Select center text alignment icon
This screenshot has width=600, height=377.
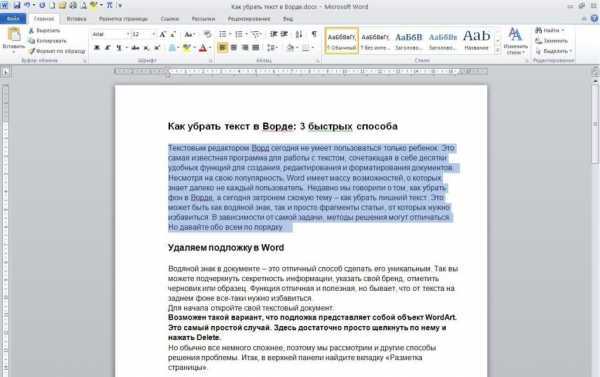(x=233, y=48)
